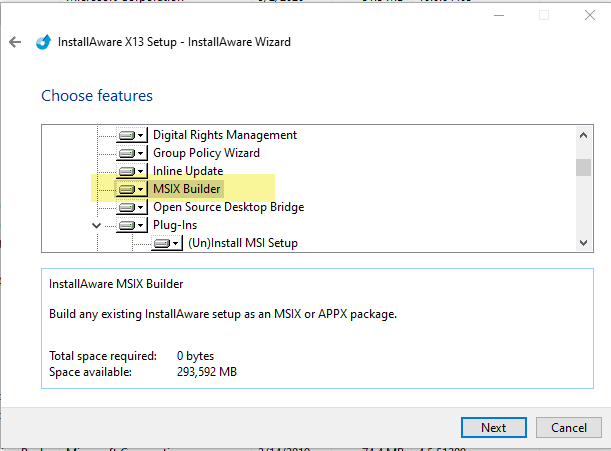Screen dimensions: 611x451
Task: Go back using the wizard's back arrow
Action: pyautogui.click(x=15, y=42)
